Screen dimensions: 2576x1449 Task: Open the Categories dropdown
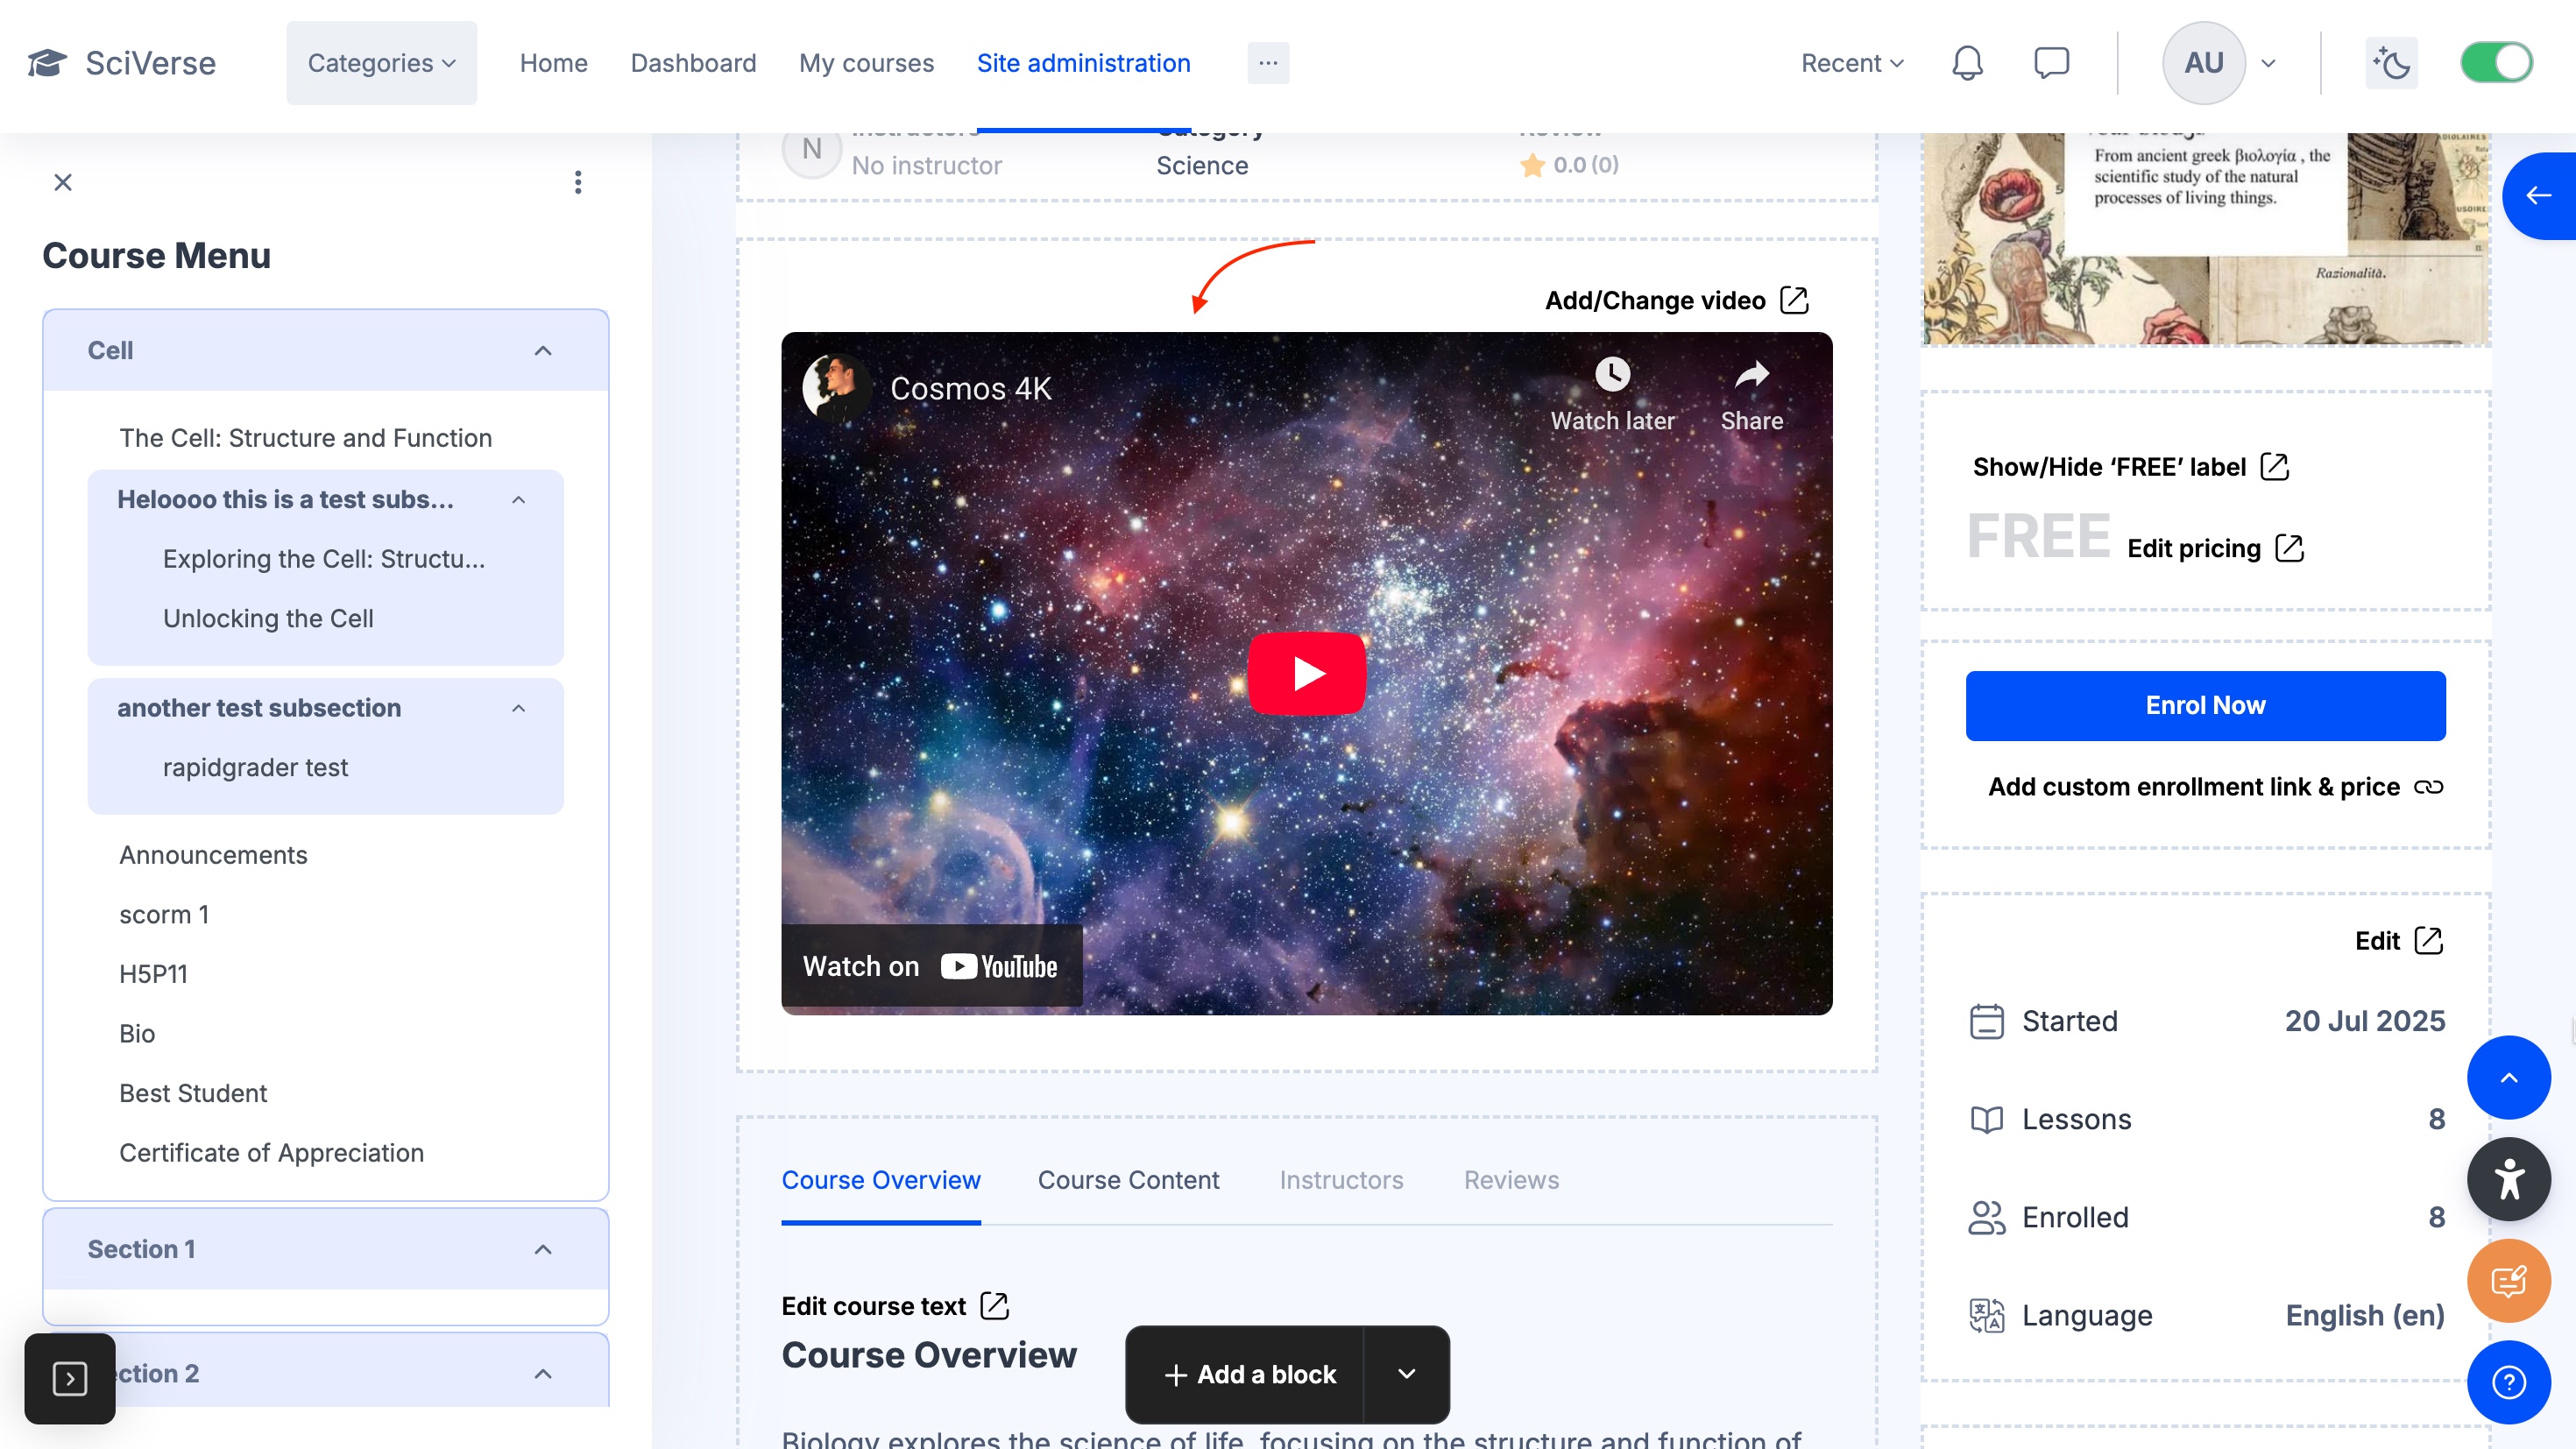tap(381, 63)
